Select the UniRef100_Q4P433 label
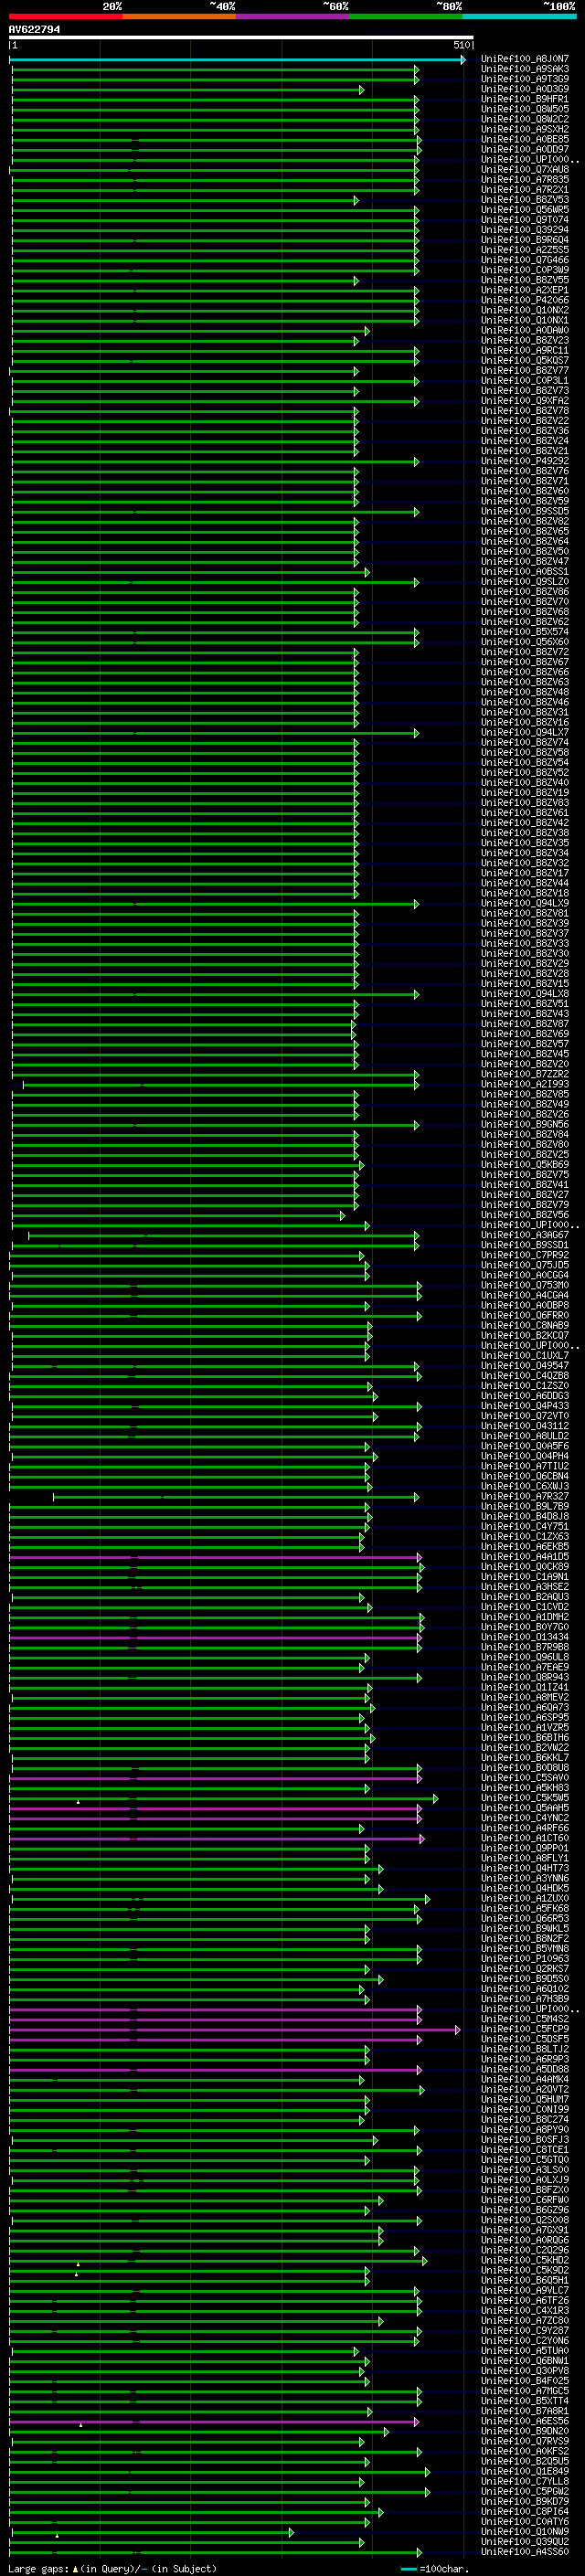 pyautogui.click(x=525, y=1407)
